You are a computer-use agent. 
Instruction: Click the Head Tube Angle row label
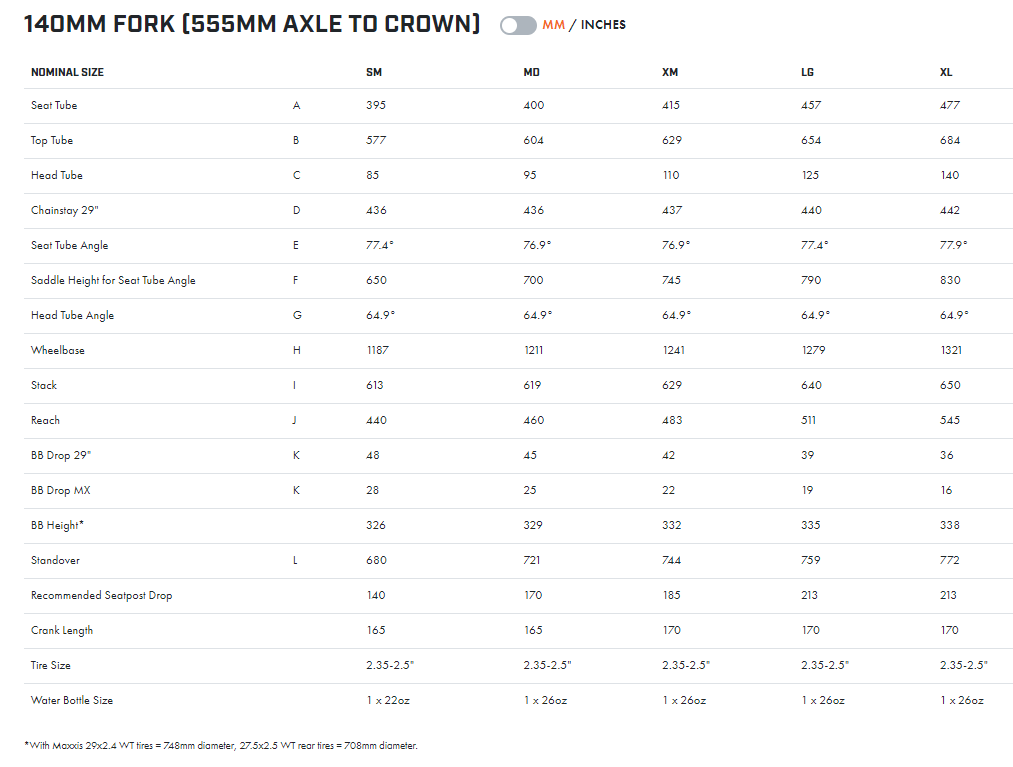pos(72,315)
